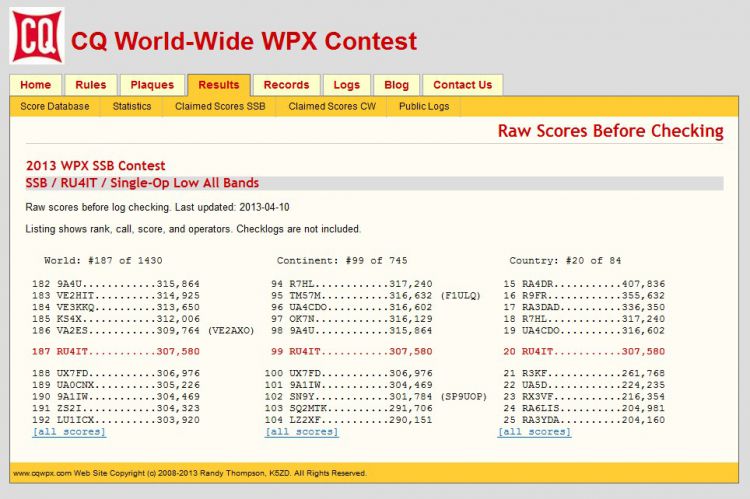The image size is (750, 499).
Task: Select country rank 24 RA6LIS row
Action: [x=584, y=408]
